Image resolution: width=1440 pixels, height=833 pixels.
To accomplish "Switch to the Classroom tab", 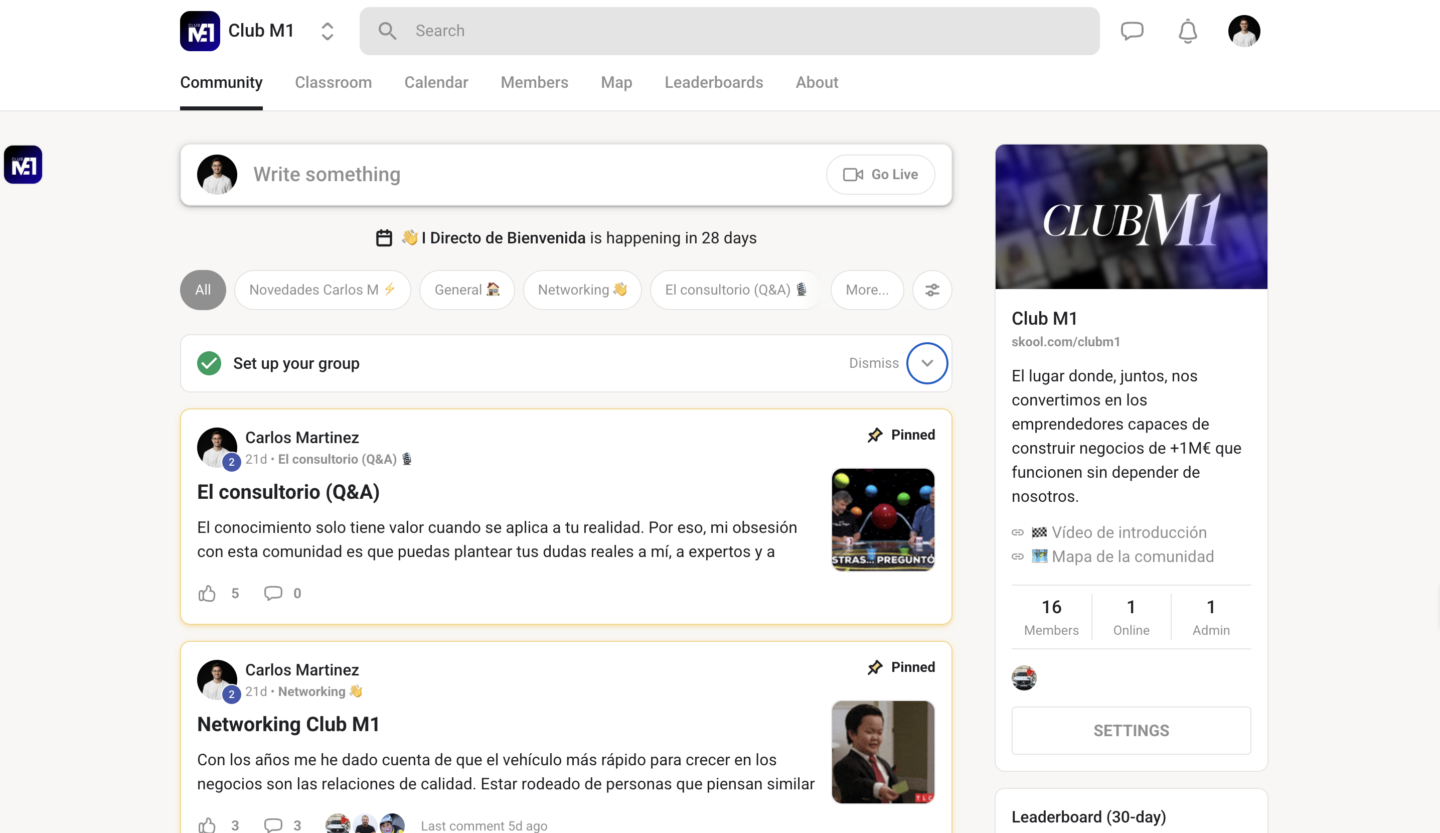I will 333,83.
